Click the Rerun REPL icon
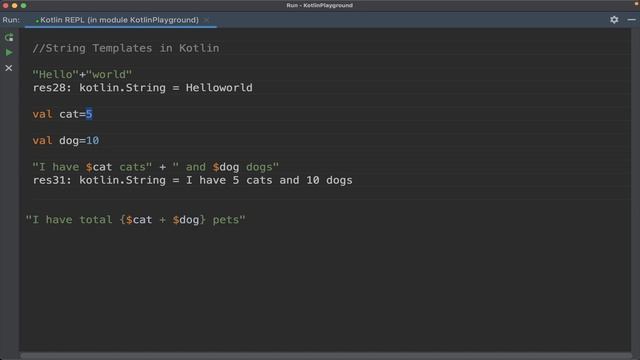 pyautogui.click(x=9, y=38)
